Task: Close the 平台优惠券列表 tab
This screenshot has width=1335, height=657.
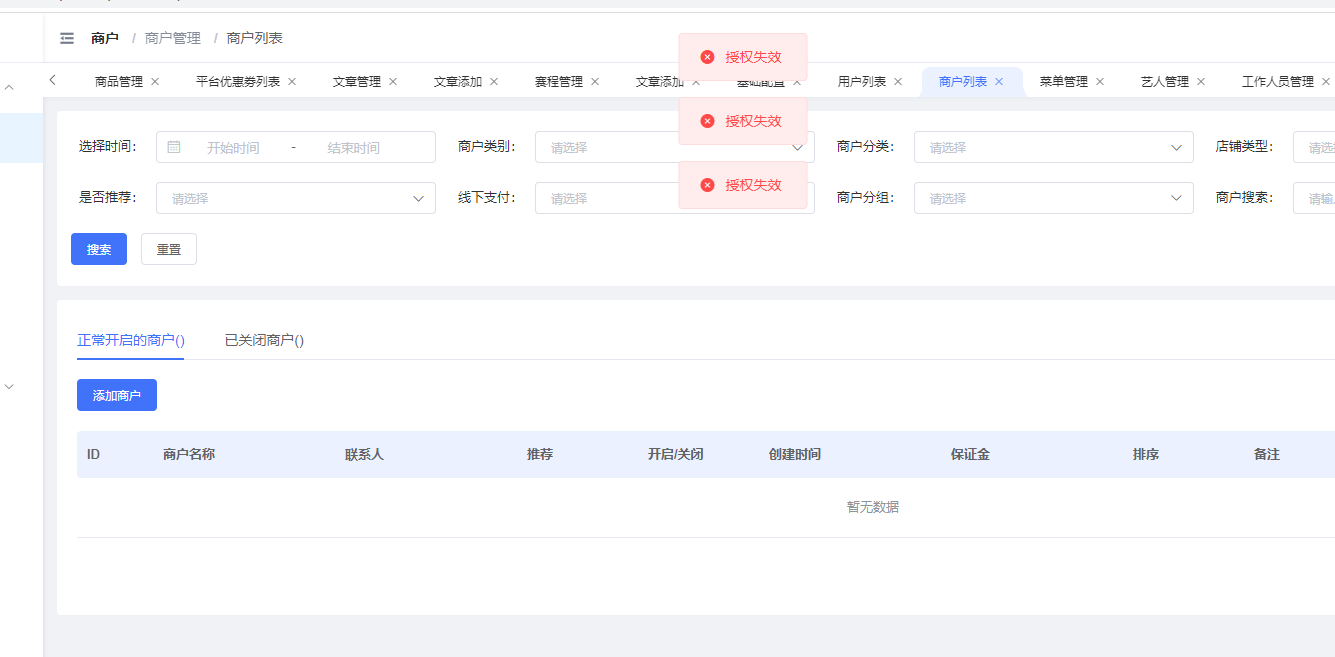Action: point(292,82)
